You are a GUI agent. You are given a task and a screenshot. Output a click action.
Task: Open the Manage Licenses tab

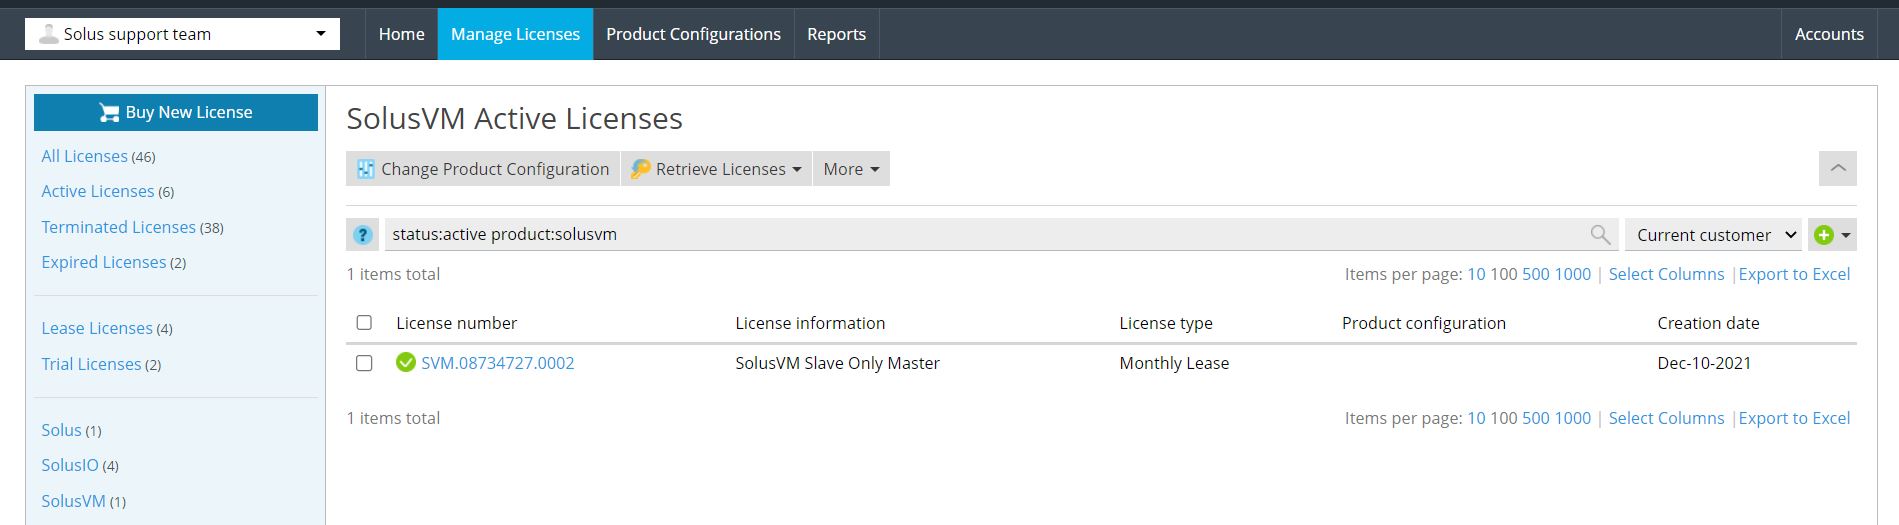515,34
